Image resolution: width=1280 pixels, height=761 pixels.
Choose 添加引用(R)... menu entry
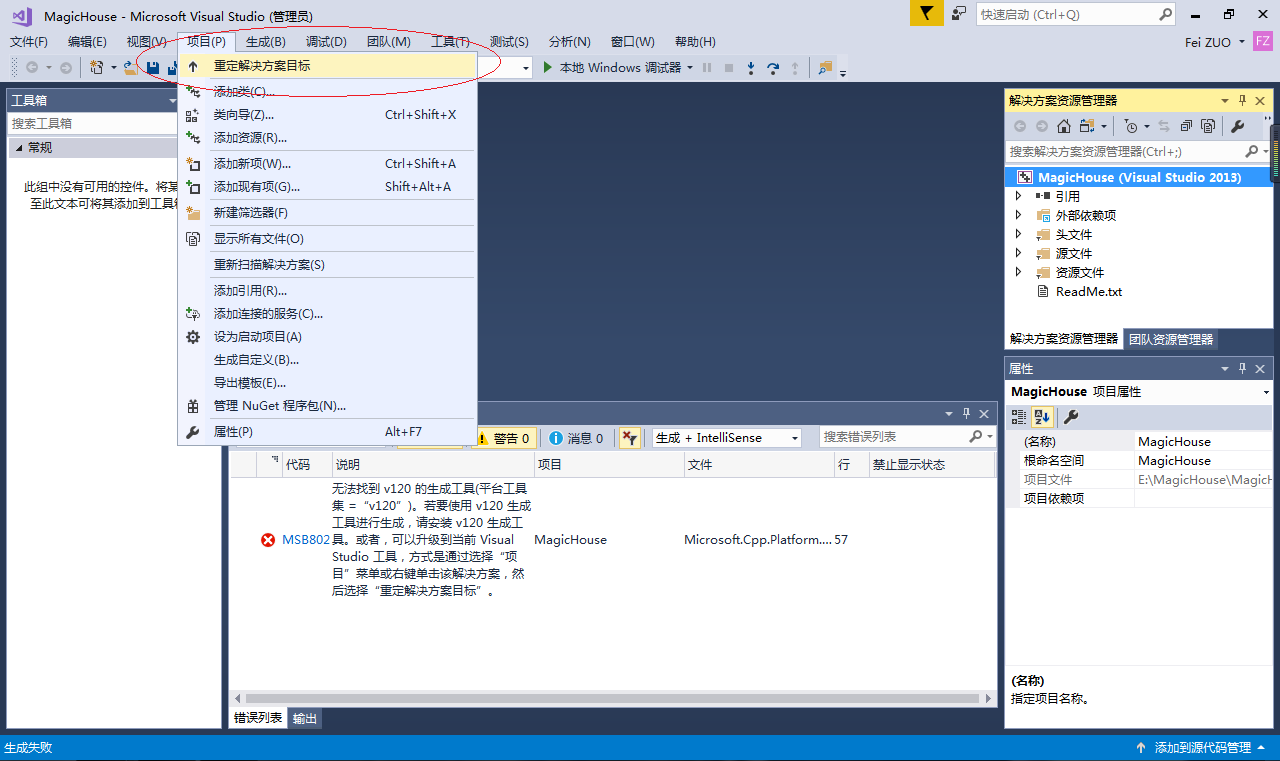[327, 291]
